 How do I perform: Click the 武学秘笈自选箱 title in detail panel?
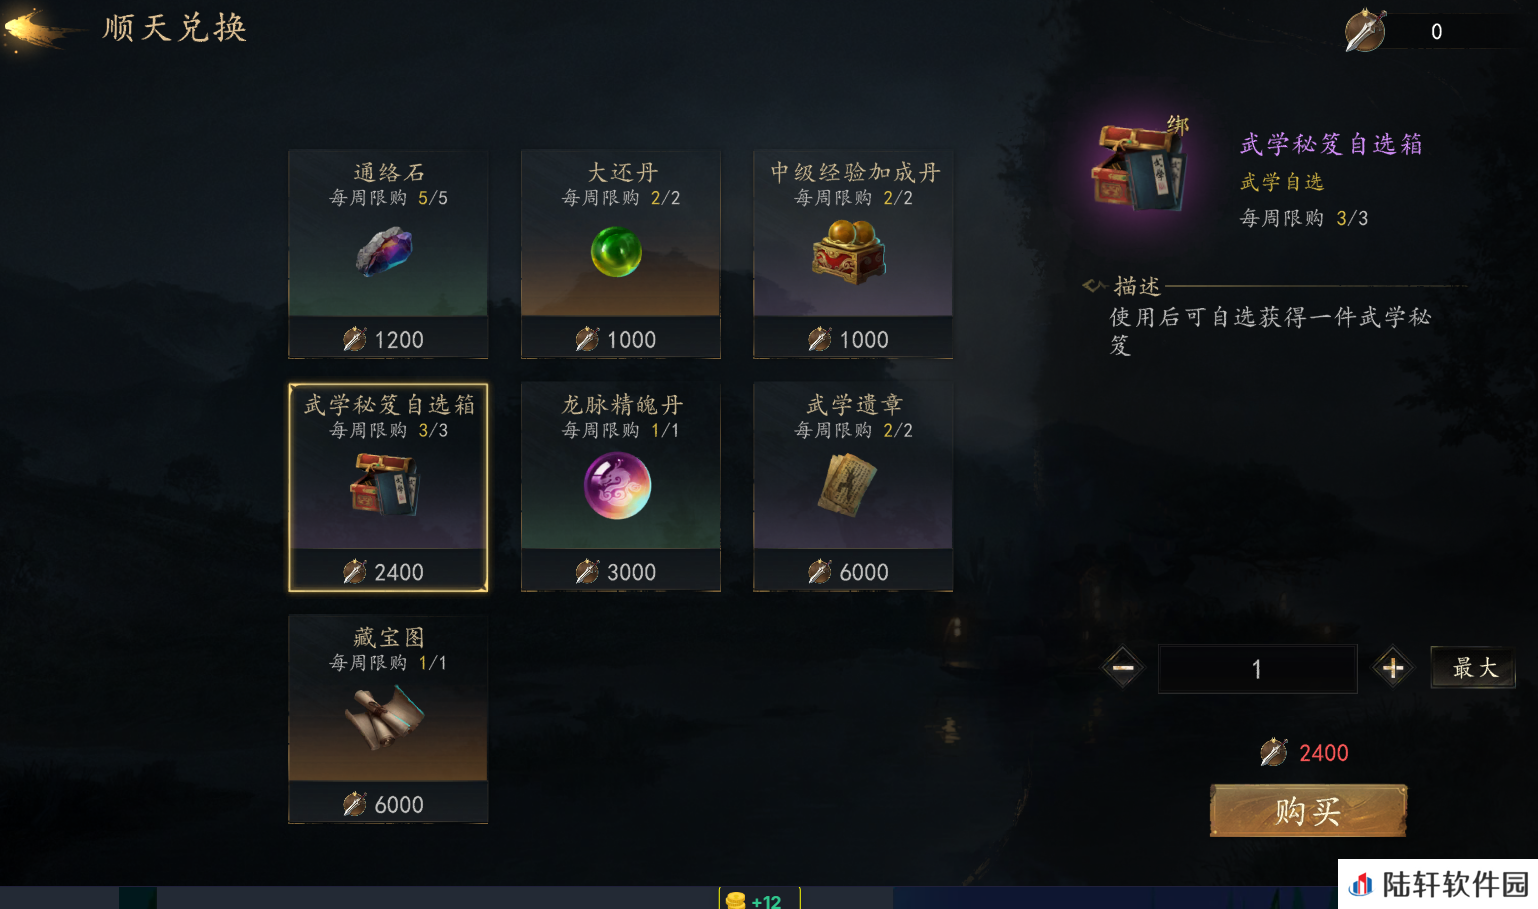click(x=1331, y=144)
